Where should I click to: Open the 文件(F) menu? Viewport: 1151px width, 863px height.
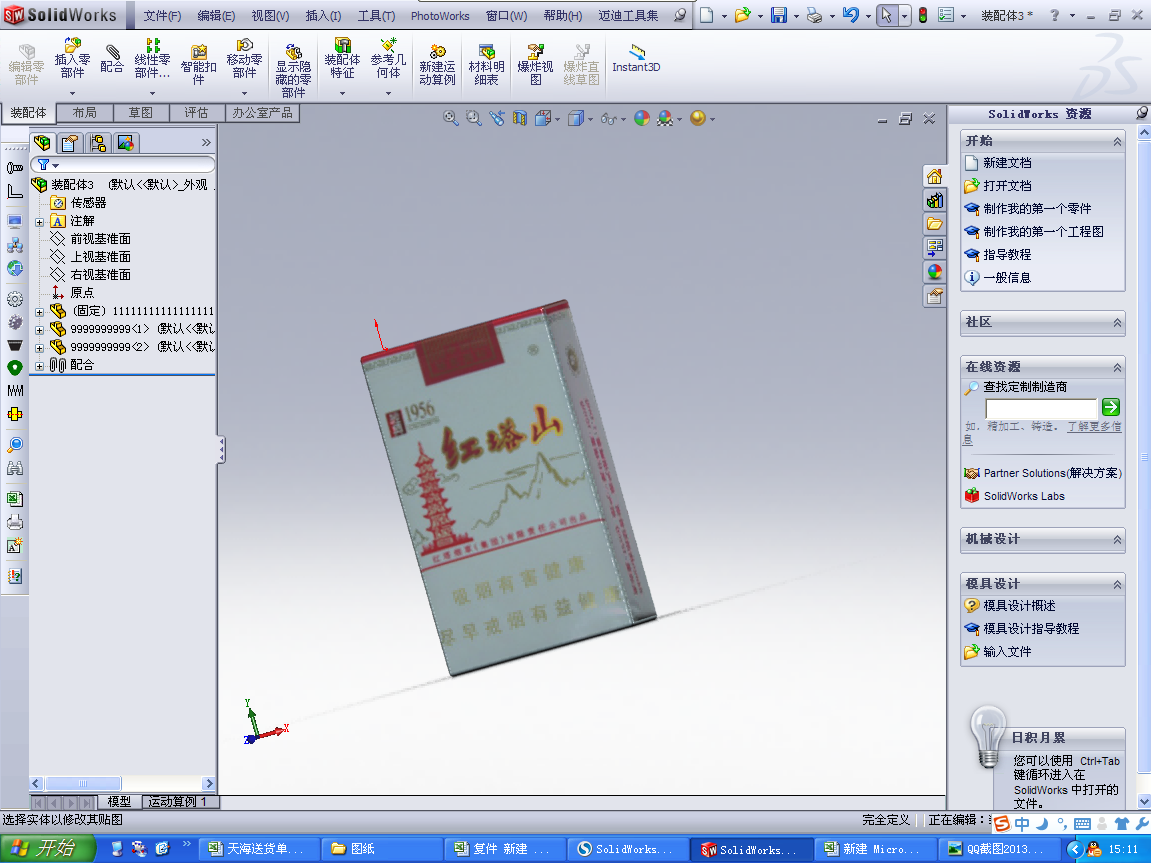click(x=162, y=15)
